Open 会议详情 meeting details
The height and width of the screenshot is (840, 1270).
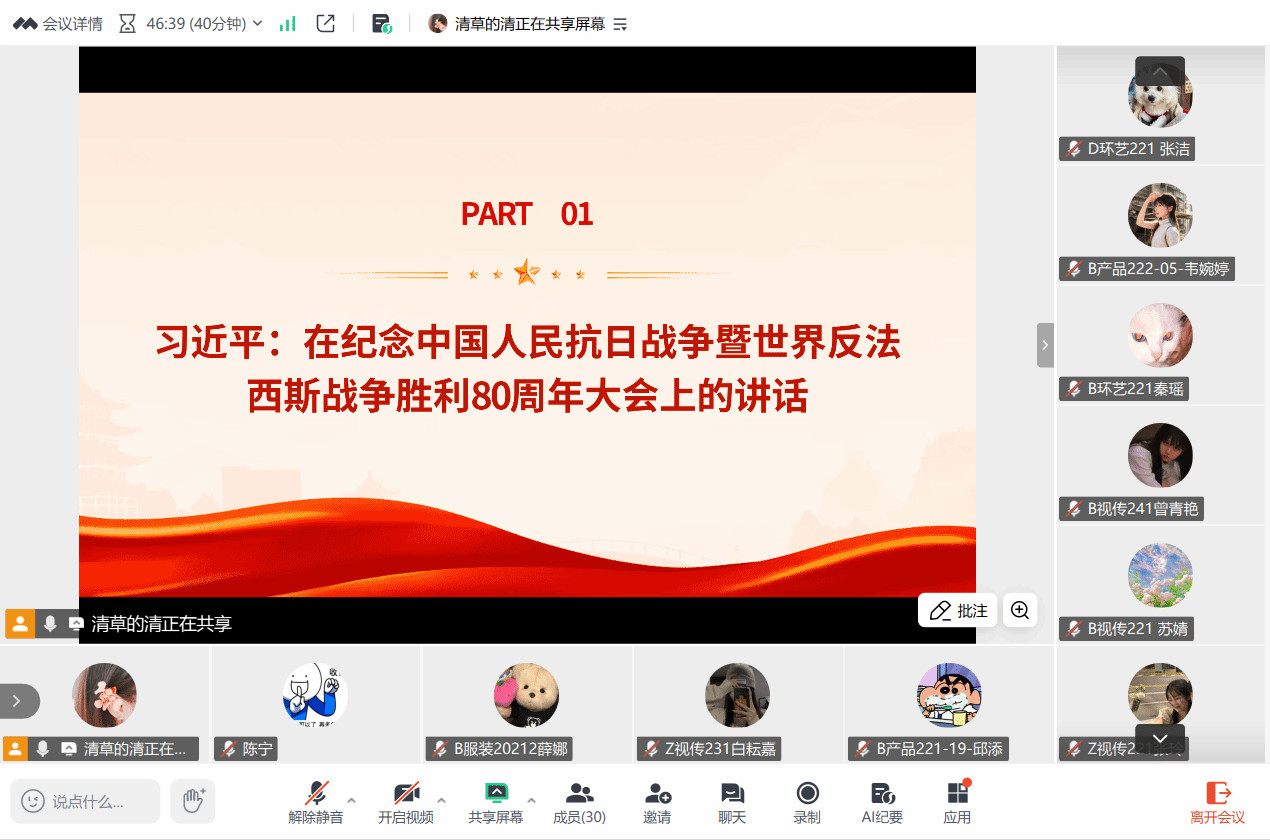(58, 23)
